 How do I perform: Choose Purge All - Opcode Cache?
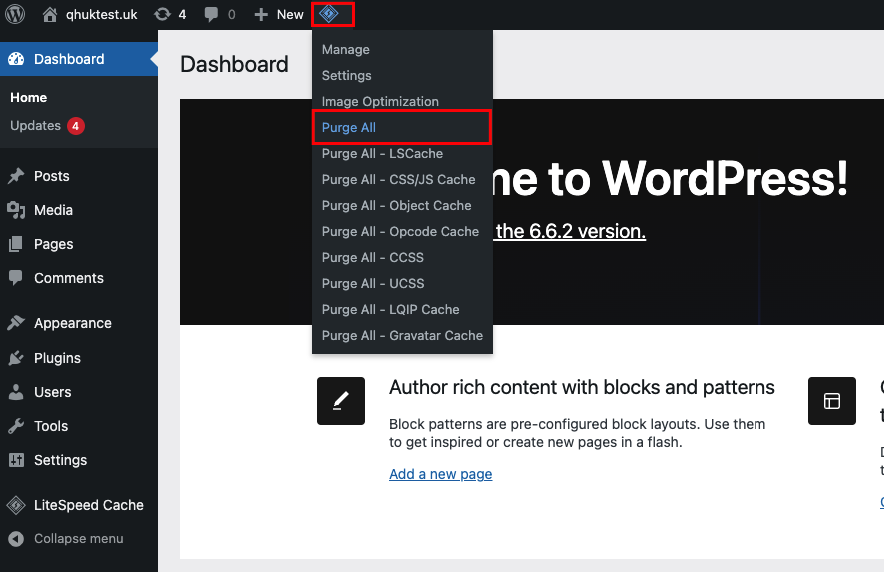pyautogui.click(x=400, y=231)
